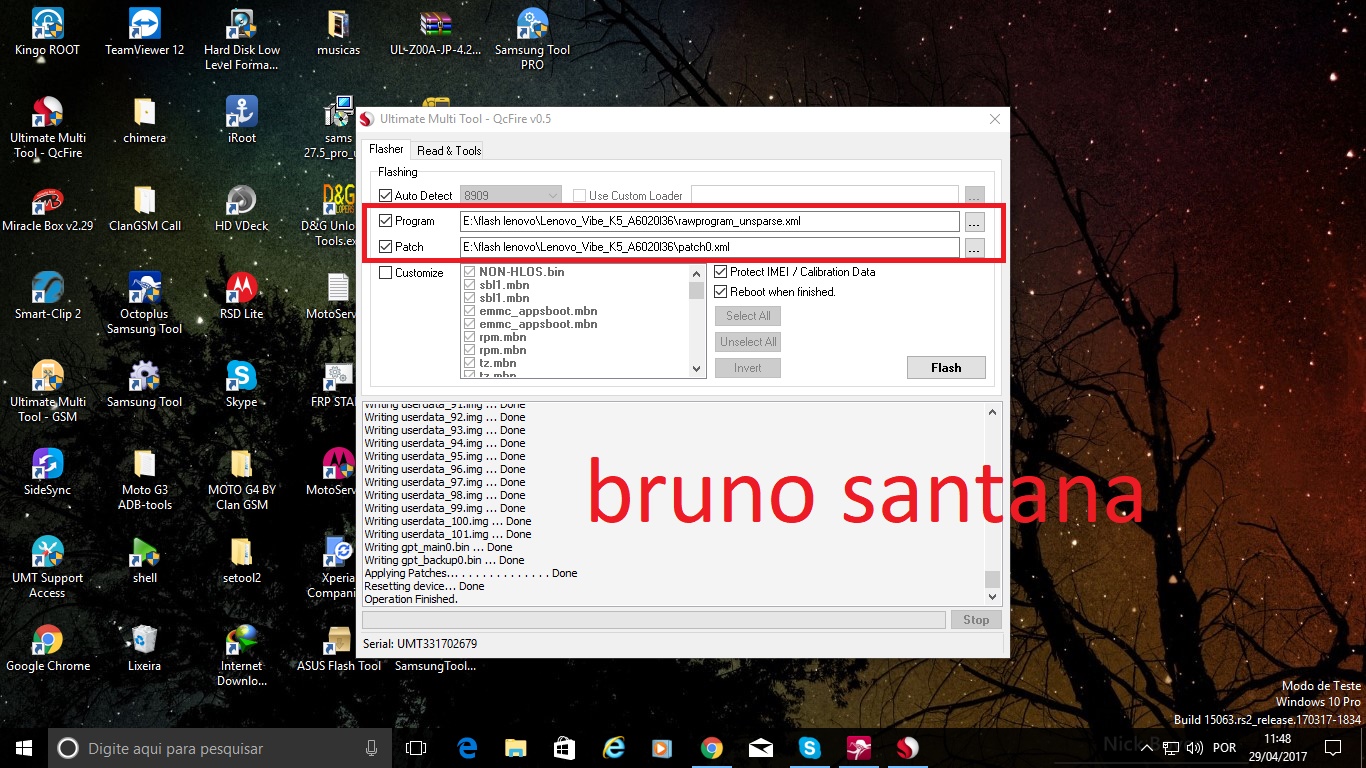Screen dimensions: 1366x768
Task: Open Lixeira recycle bin
Action: [x=145, y=646]
